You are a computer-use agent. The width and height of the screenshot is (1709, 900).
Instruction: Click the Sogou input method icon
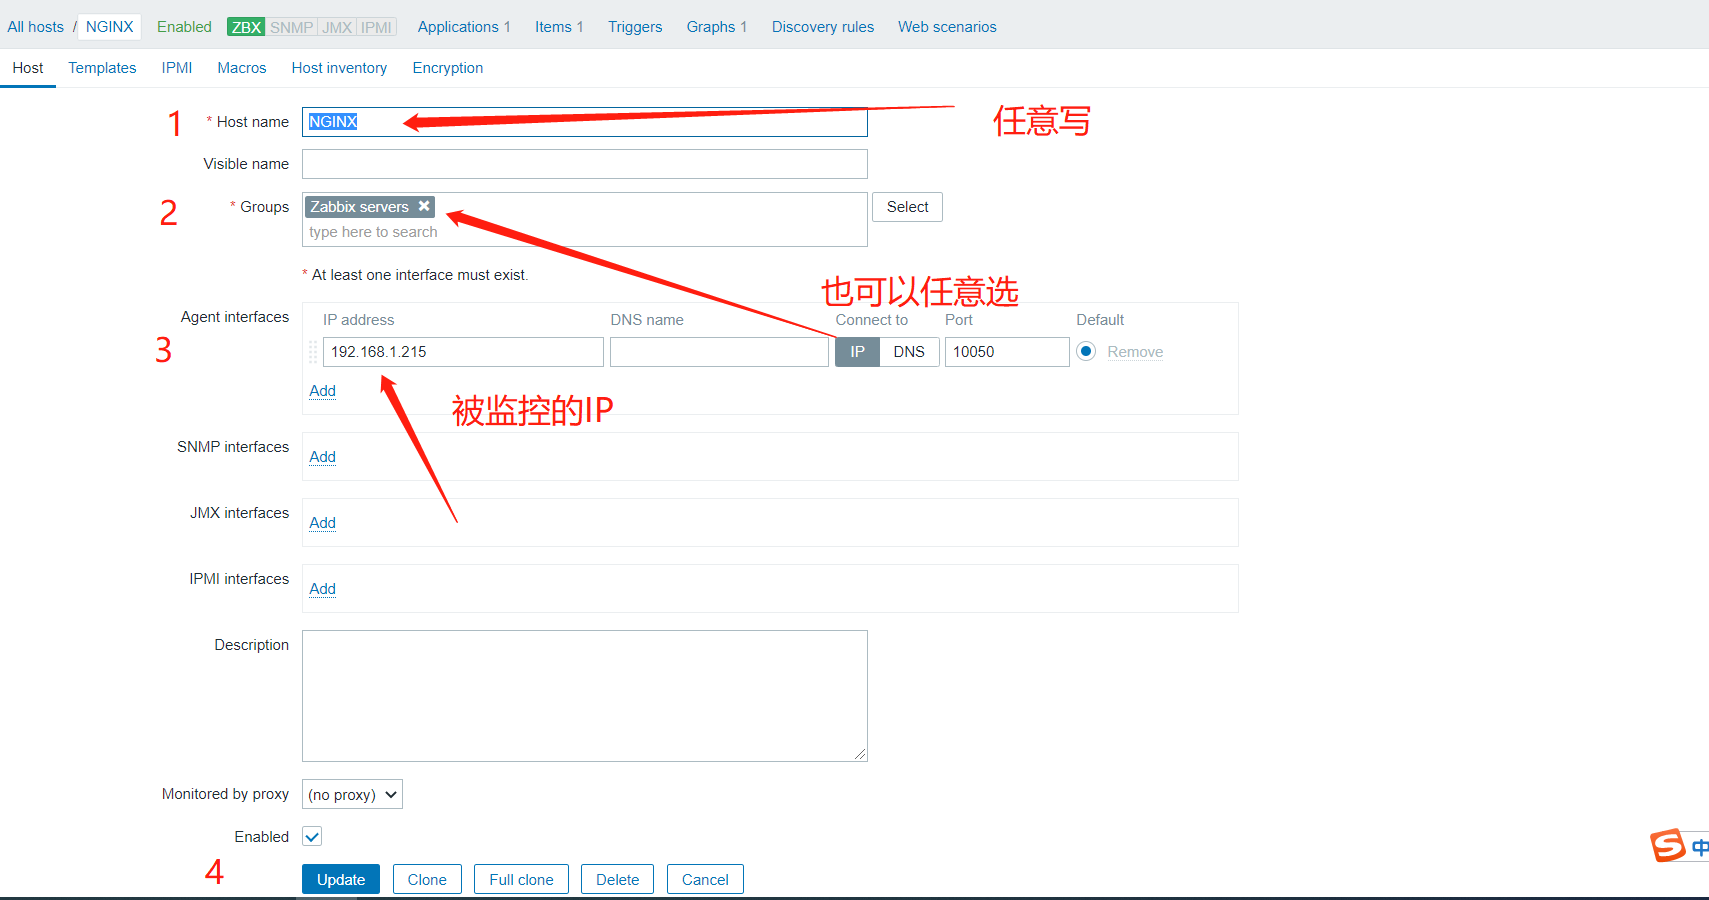point(1668,846)
